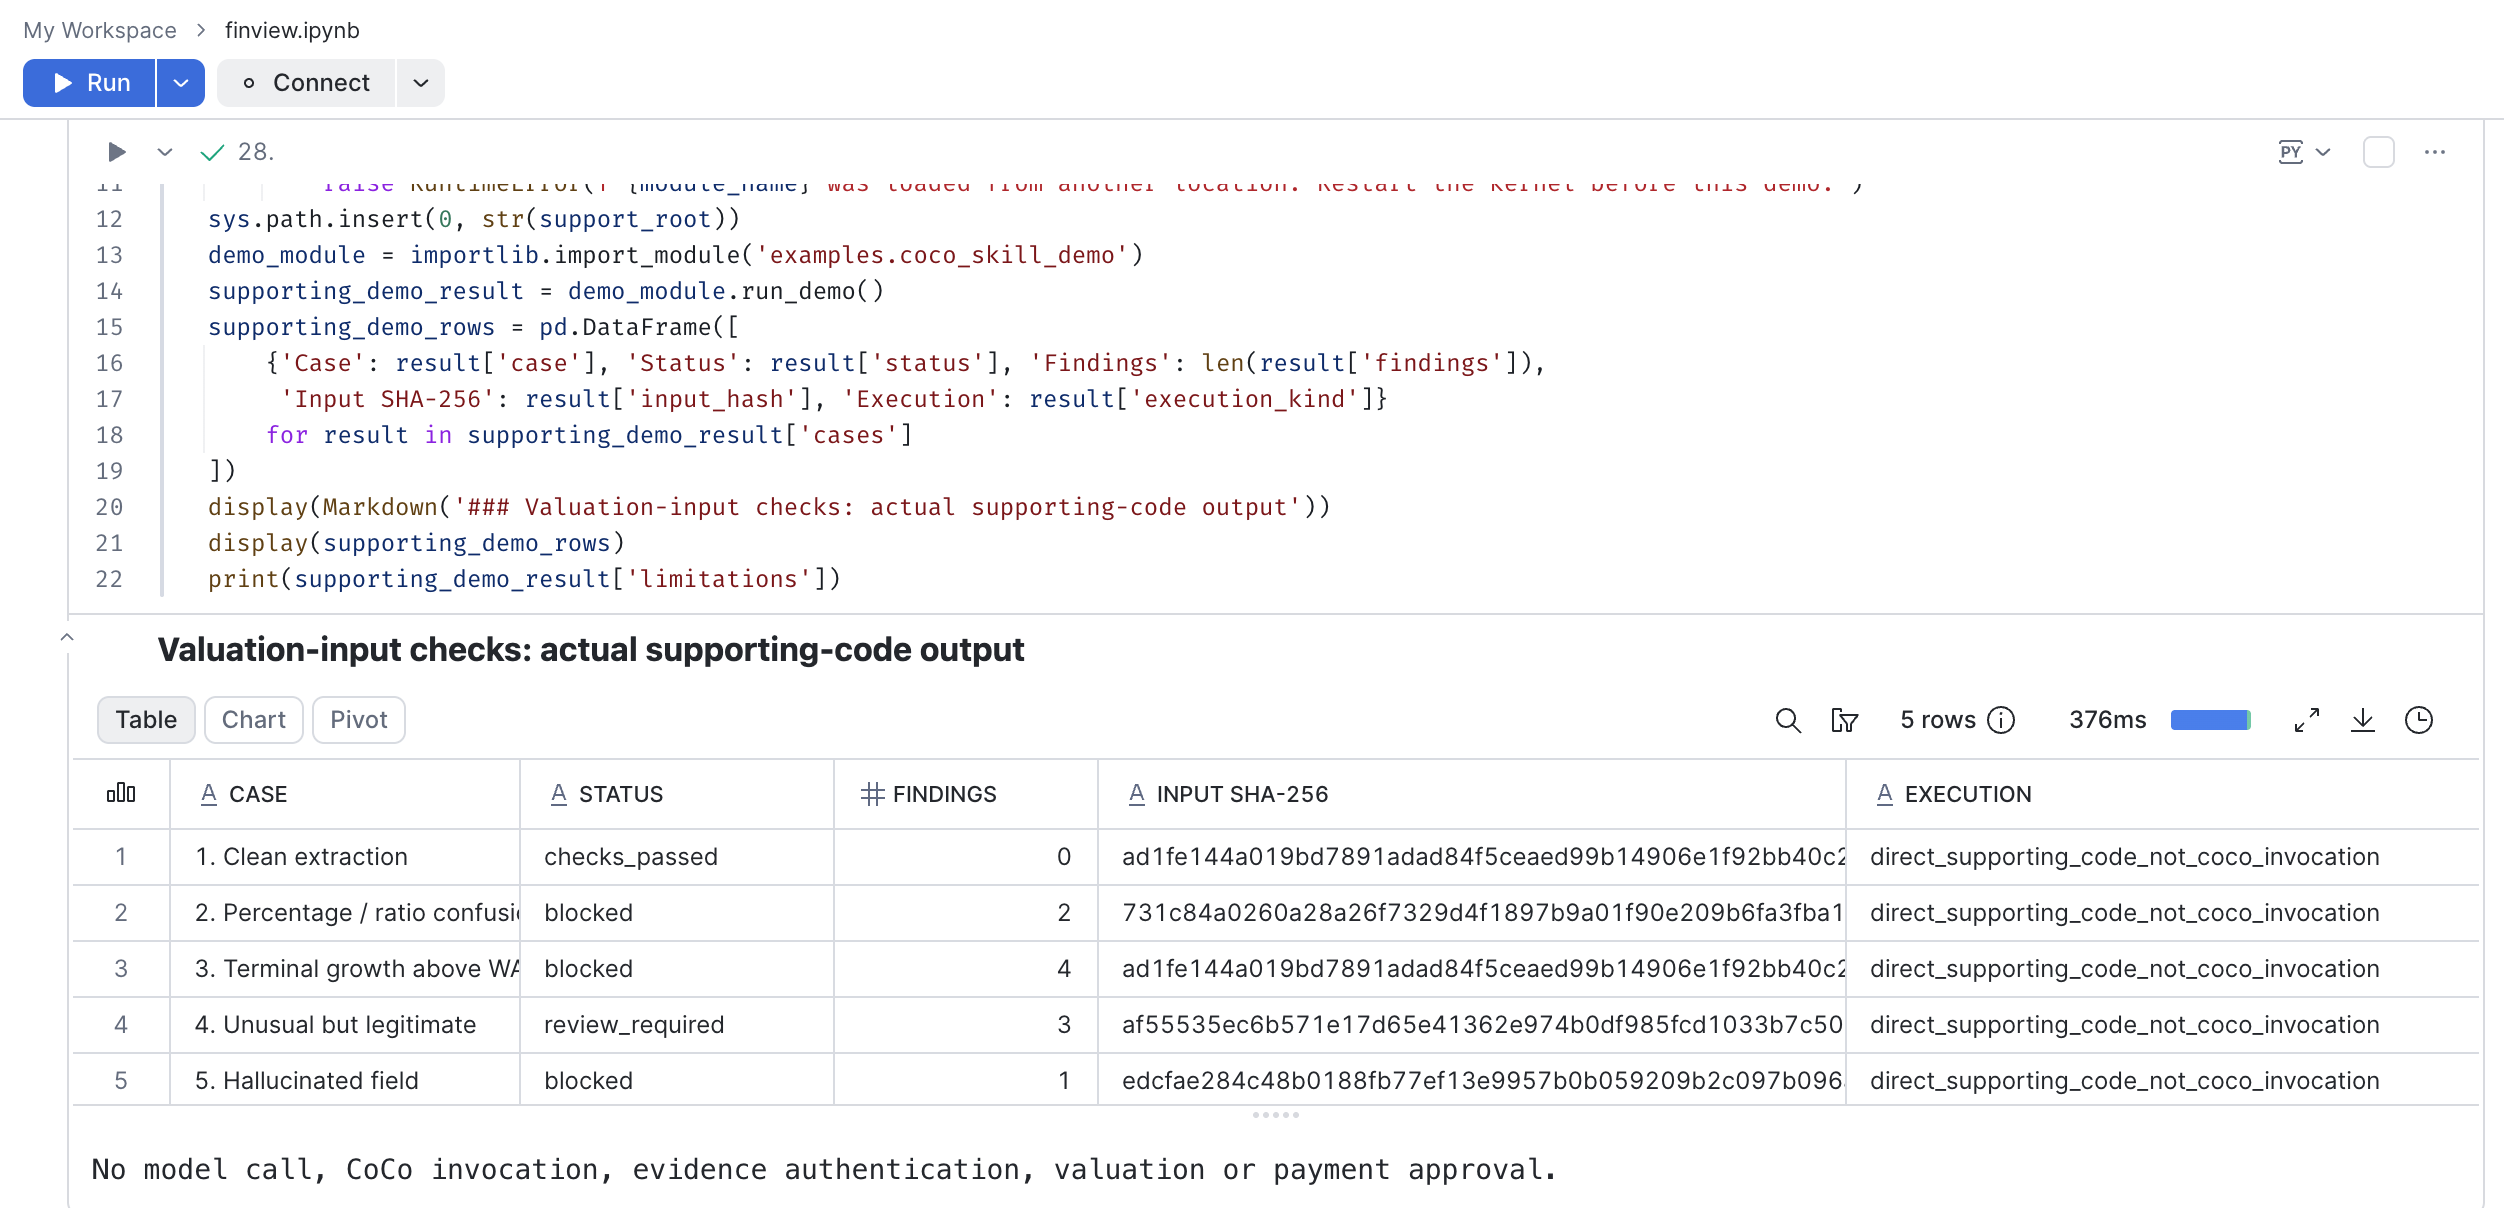Click the FINDINGS column header
Screen dimensions: 2504x1208
pos(966,794)
